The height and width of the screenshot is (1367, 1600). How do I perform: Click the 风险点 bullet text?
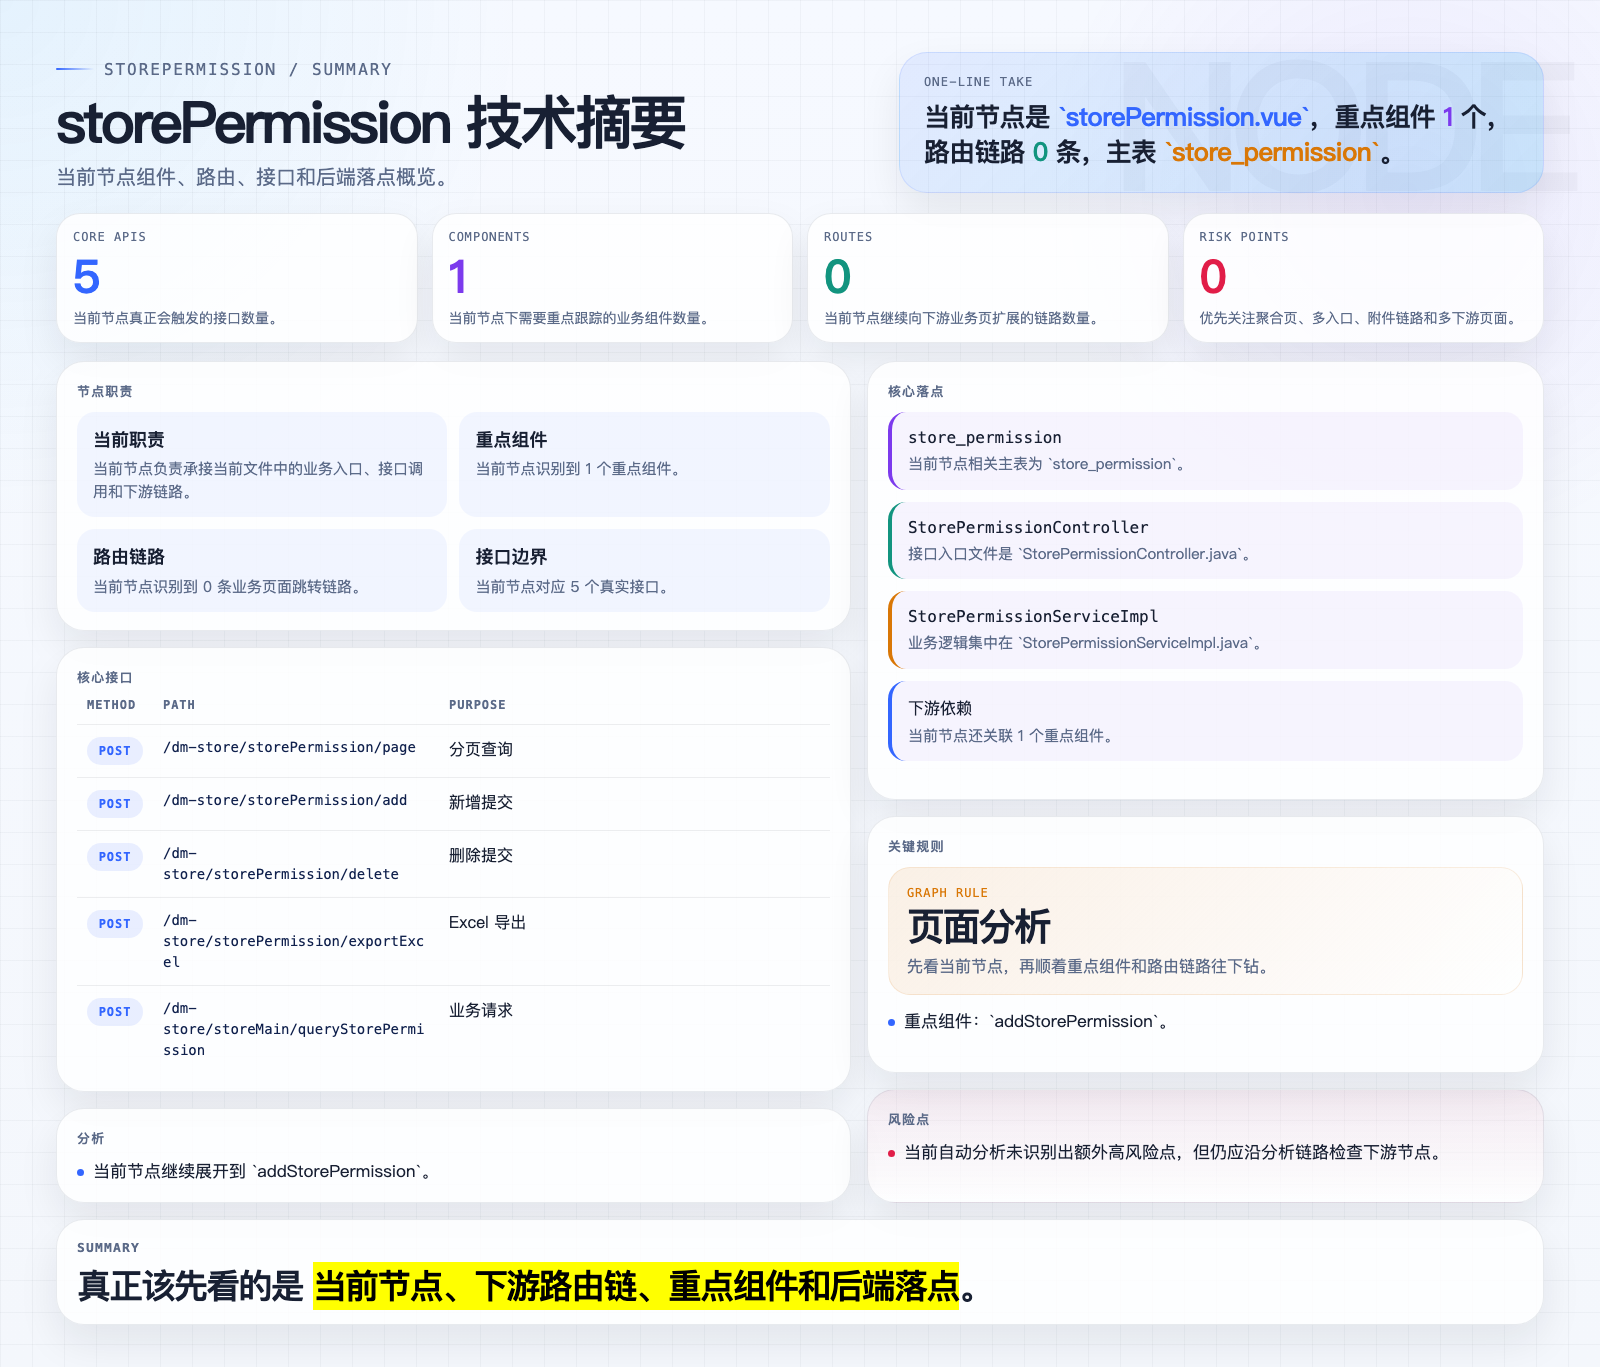1175,1152
